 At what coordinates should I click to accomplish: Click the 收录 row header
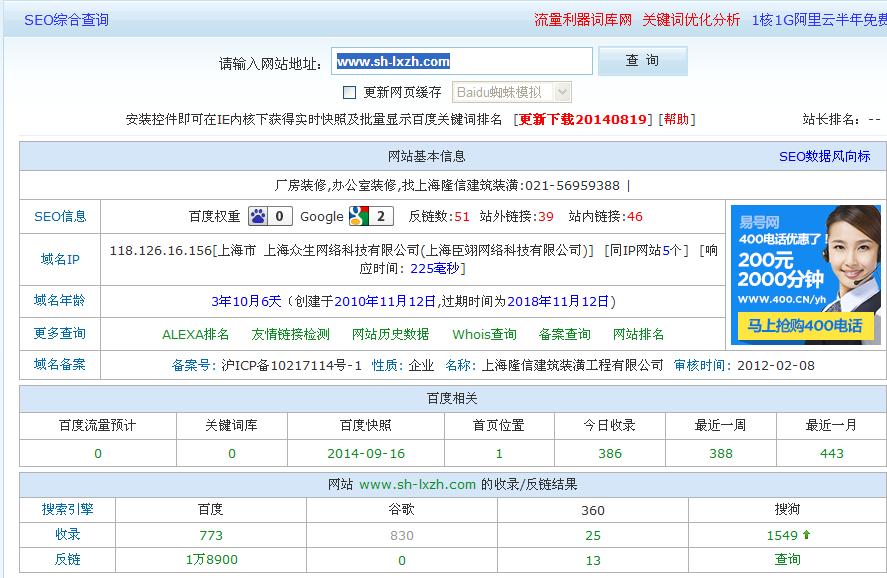tap(67, 534)
